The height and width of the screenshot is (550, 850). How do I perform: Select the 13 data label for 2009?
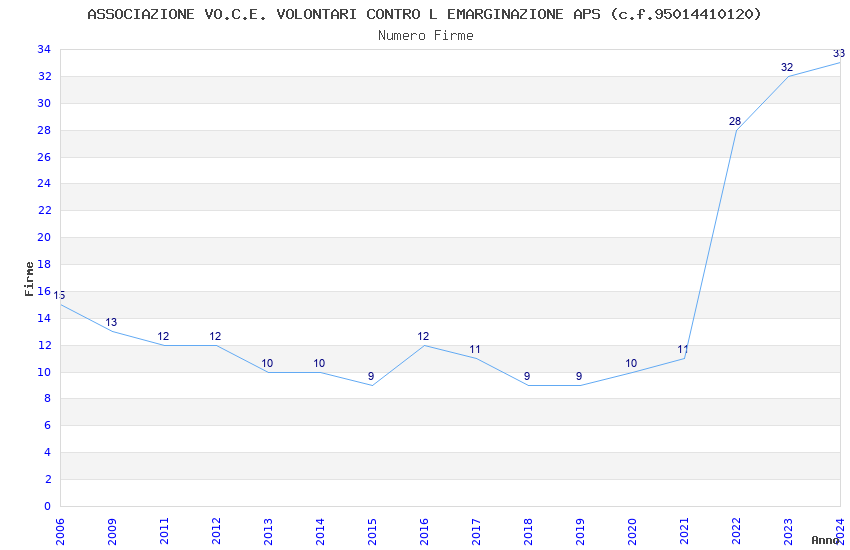111,323
